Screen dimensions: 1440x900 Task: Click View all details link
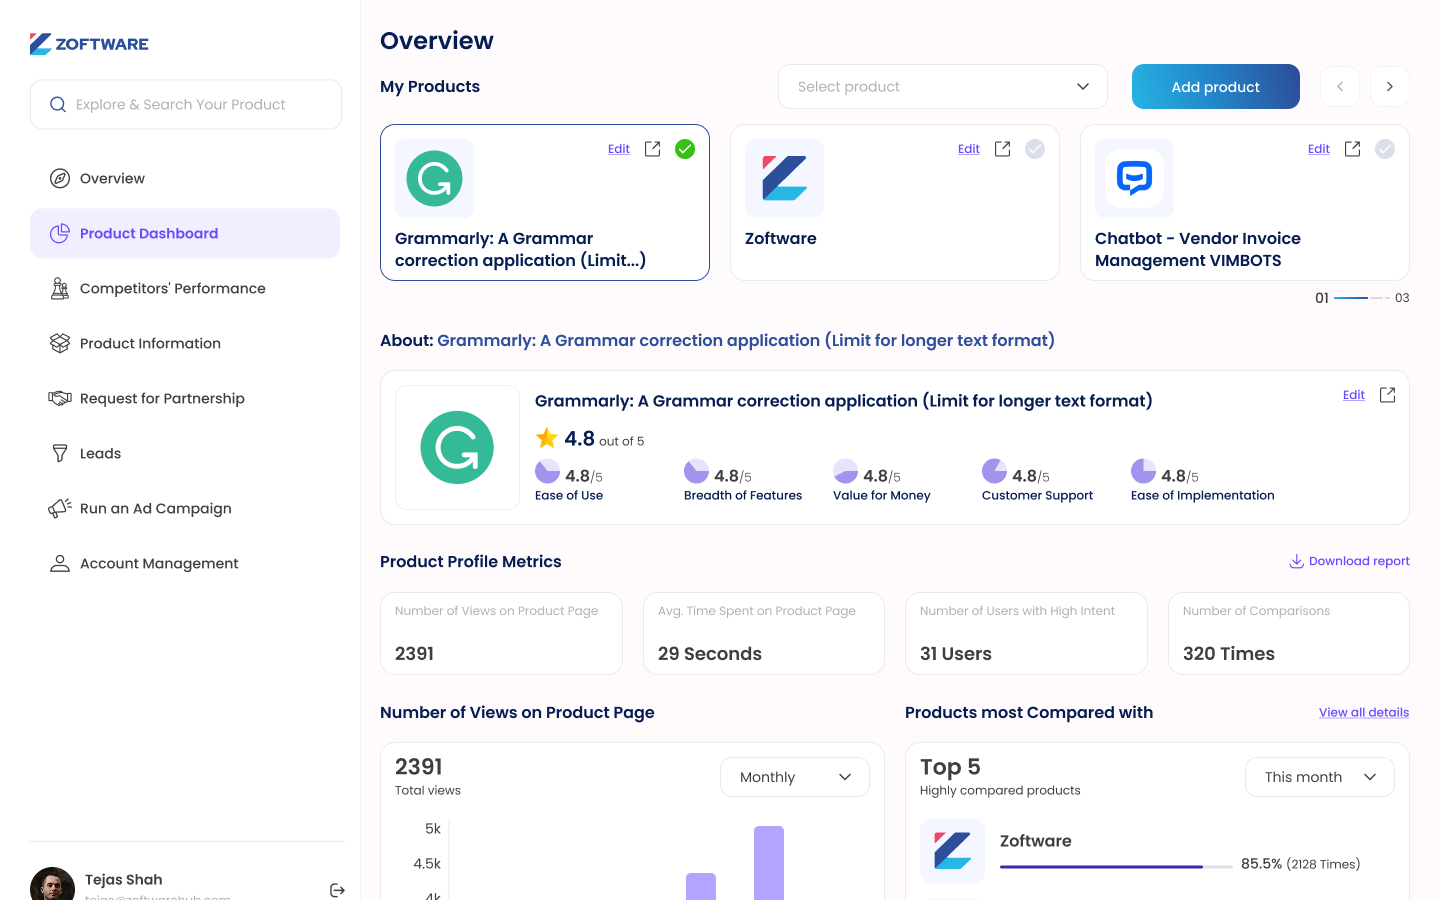point(1364,713)
